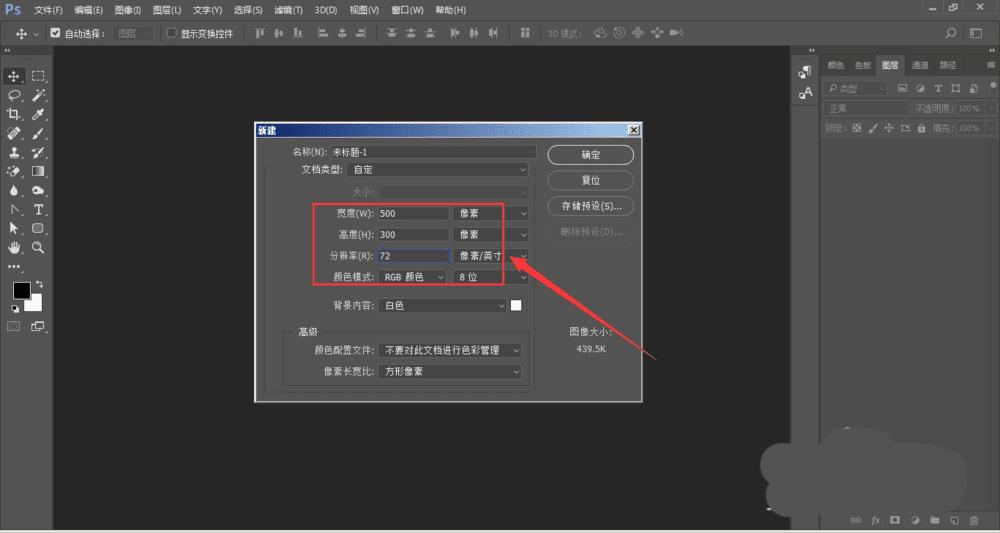Select the Zoom tool
Viewport: 1000px width, 533px height.
[x=38, y=247]
